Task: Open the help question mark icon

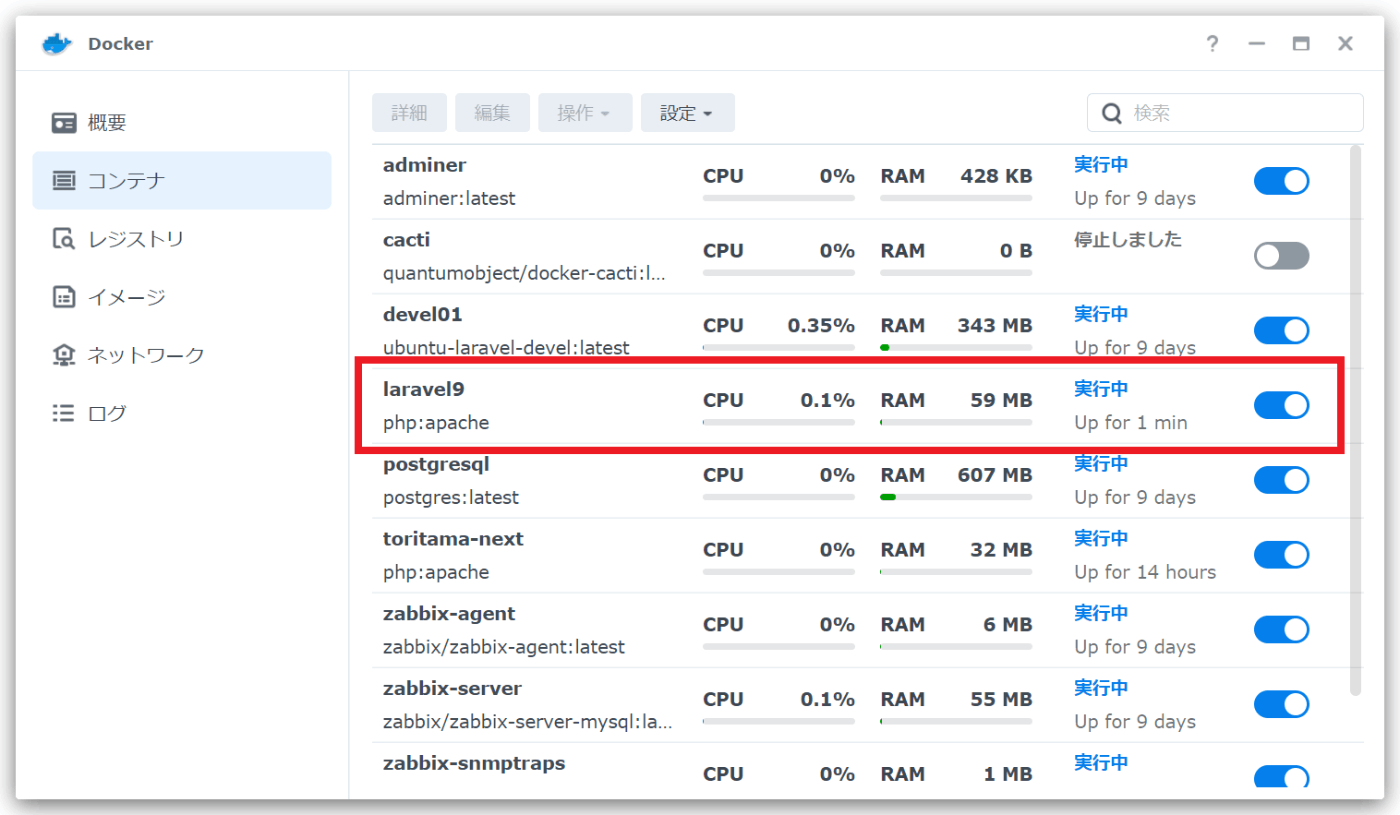Action: pyautogui.click(x=1212, y=44)
